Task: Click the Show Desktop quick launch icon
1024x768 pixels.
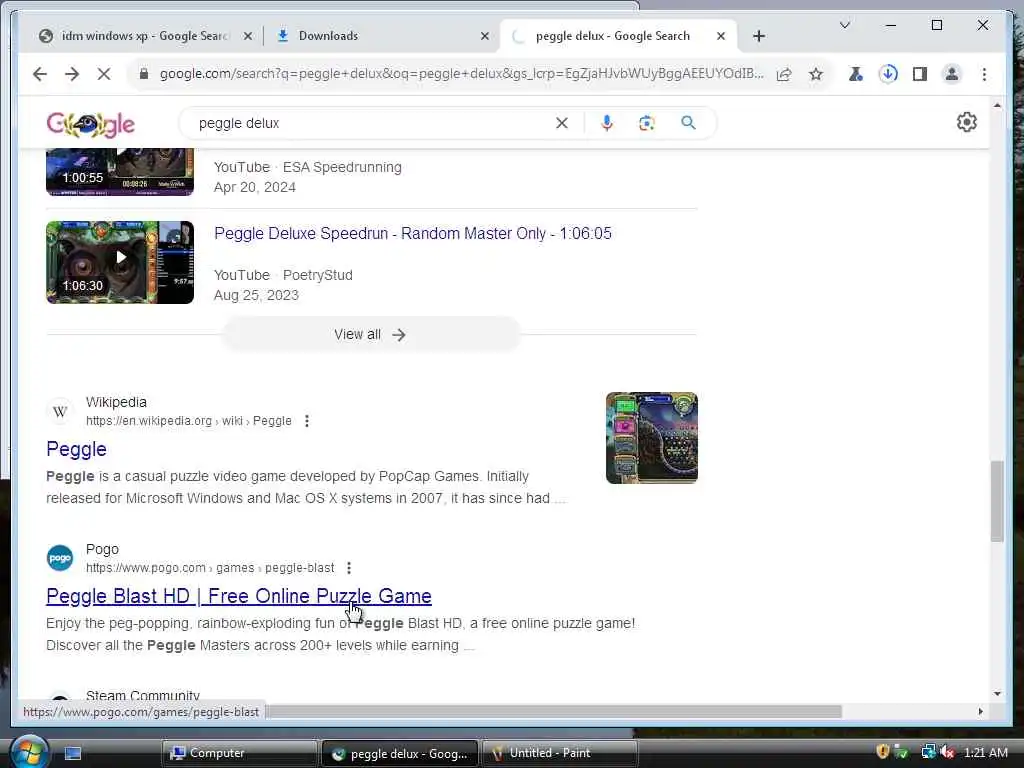Action: click(73, 754)
